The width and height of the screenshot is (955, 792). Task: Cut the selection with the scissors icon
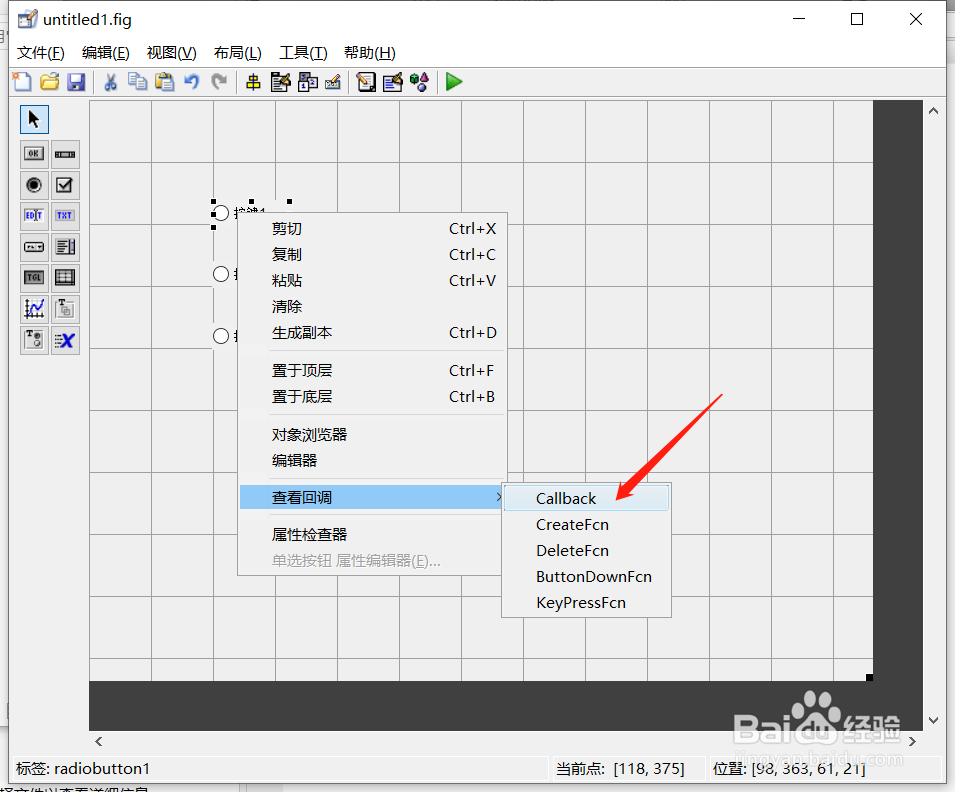coord(110,82)
